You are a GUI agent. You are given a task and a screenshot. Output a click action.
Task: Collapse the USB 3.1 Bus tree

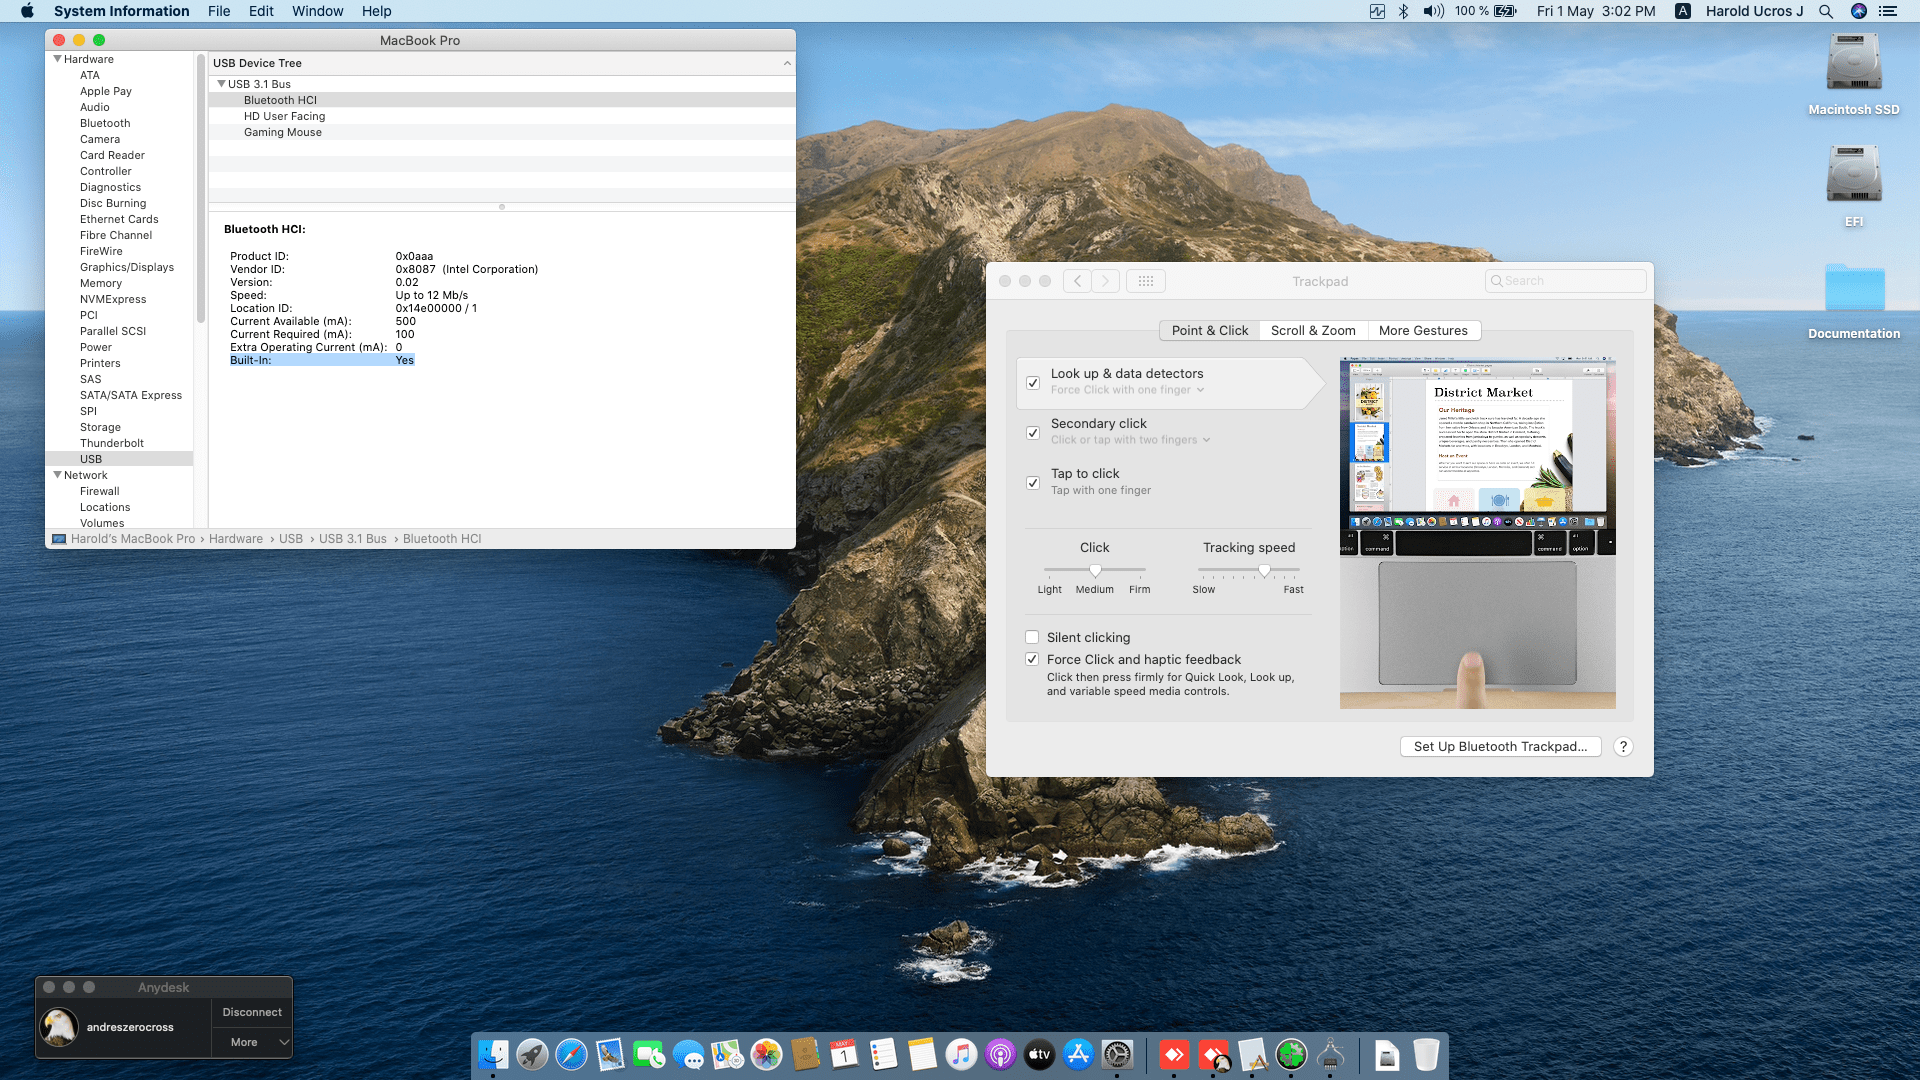[x=222, y=84]
